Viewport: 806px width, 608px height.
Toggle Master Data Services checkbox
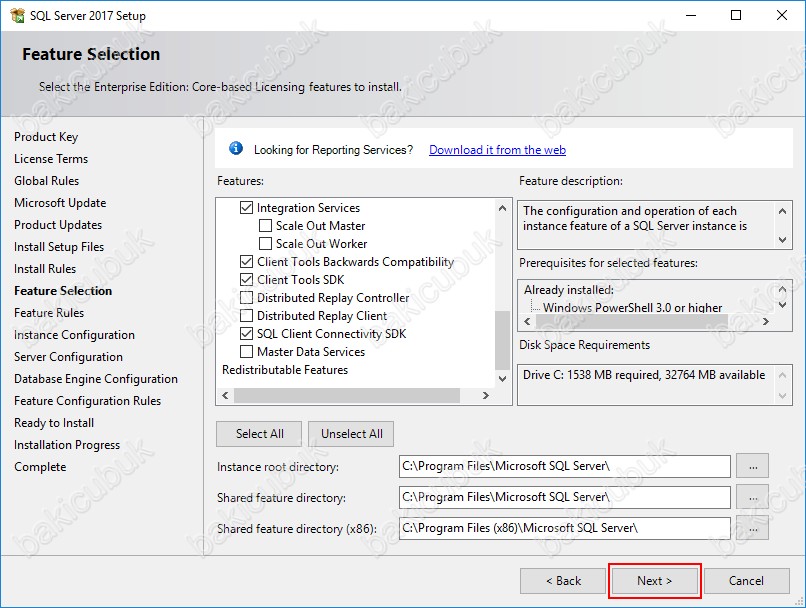coord(247,352)
